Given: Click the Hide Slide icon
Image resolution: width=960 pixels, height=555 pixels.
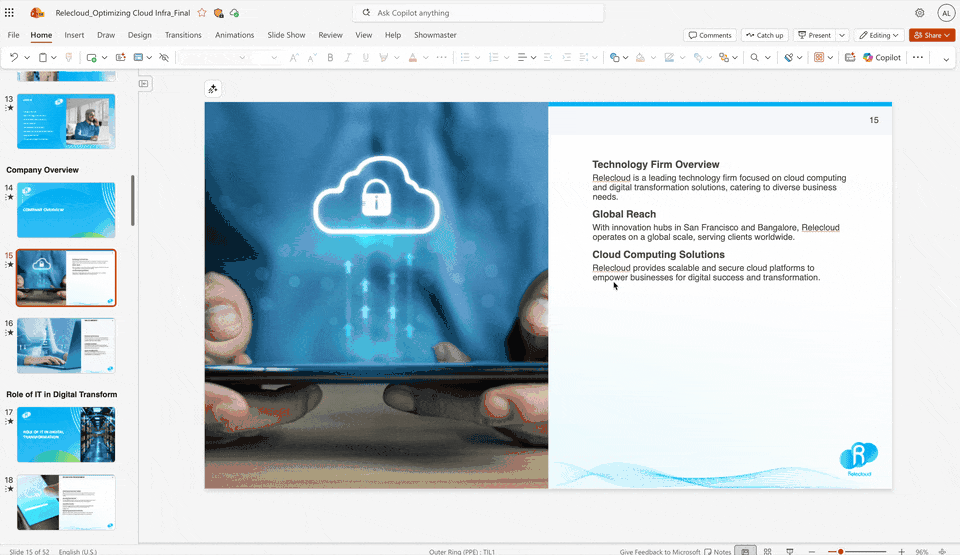Looking at the screenshot, I should click(x=164, y=57).
